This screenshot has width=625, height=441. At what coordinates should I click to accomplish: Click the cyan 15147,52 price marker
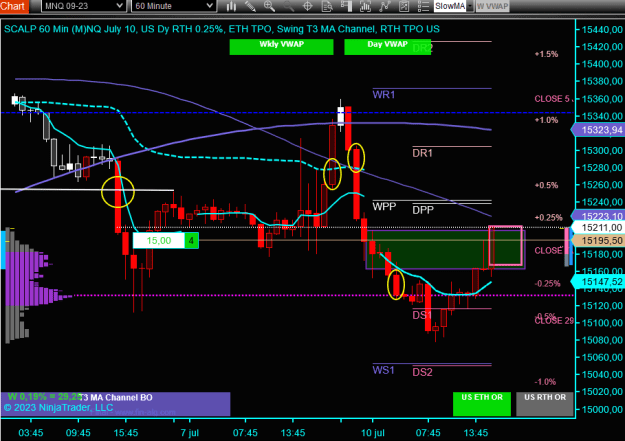(x=599, y=282)
